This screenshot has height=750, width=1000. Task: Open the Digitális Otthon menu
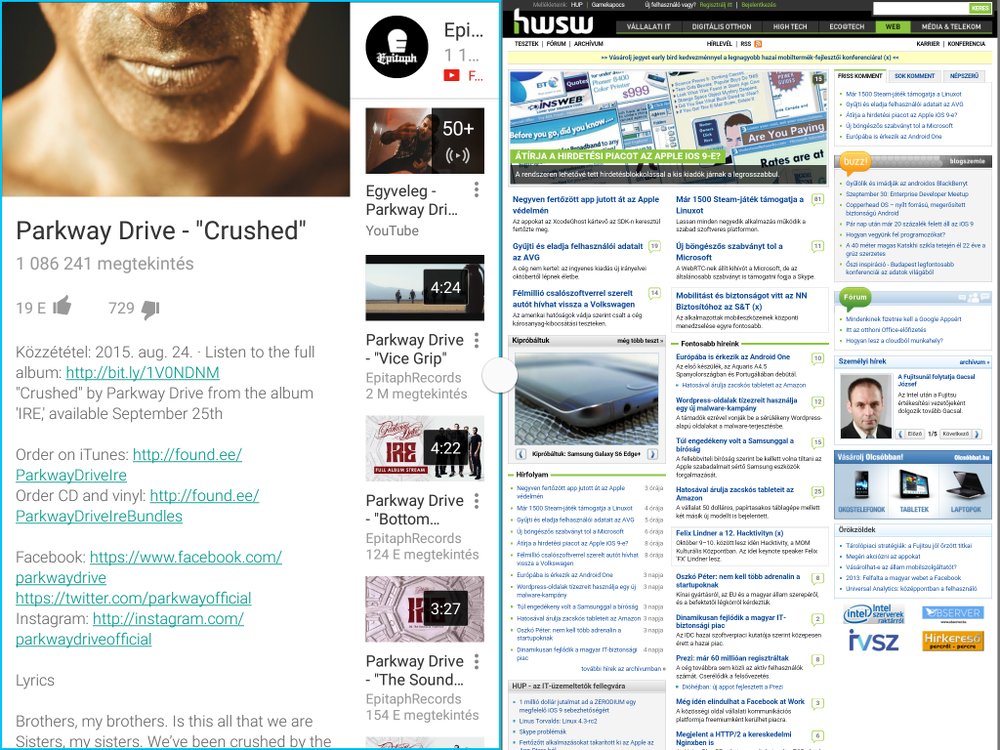(x=721, y=27)
